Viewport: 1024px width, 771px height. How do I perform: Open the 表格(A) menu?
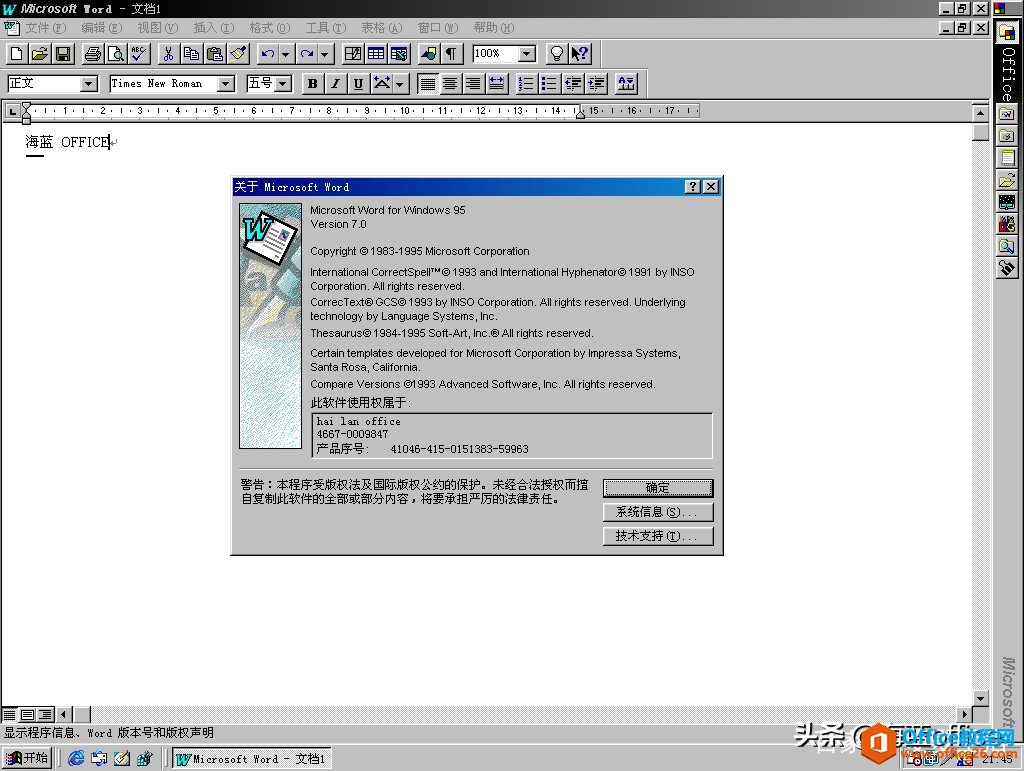tap(382, 28)
